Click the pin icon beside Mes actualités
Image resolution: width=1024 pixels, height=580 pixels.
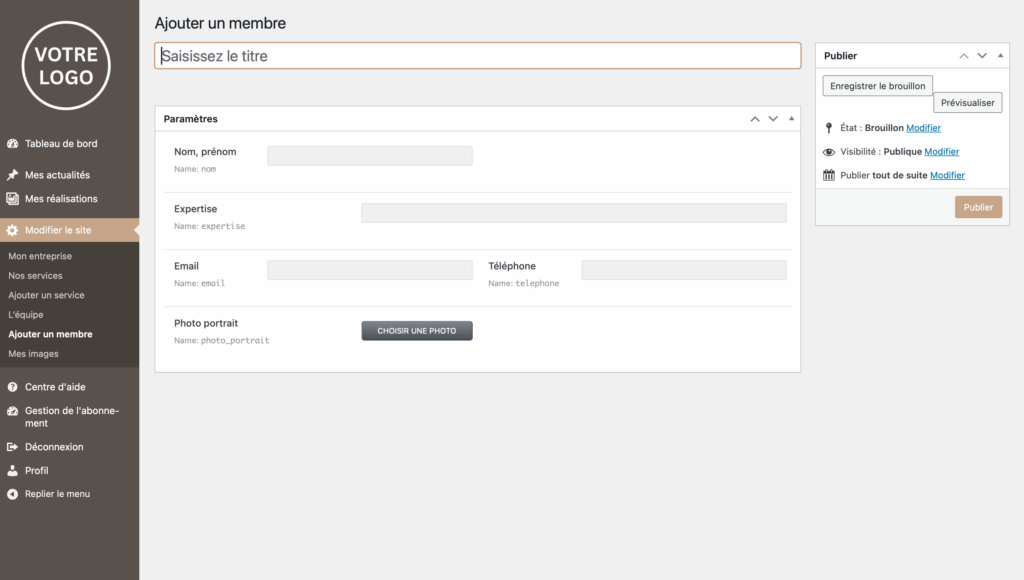pos(12,175)
